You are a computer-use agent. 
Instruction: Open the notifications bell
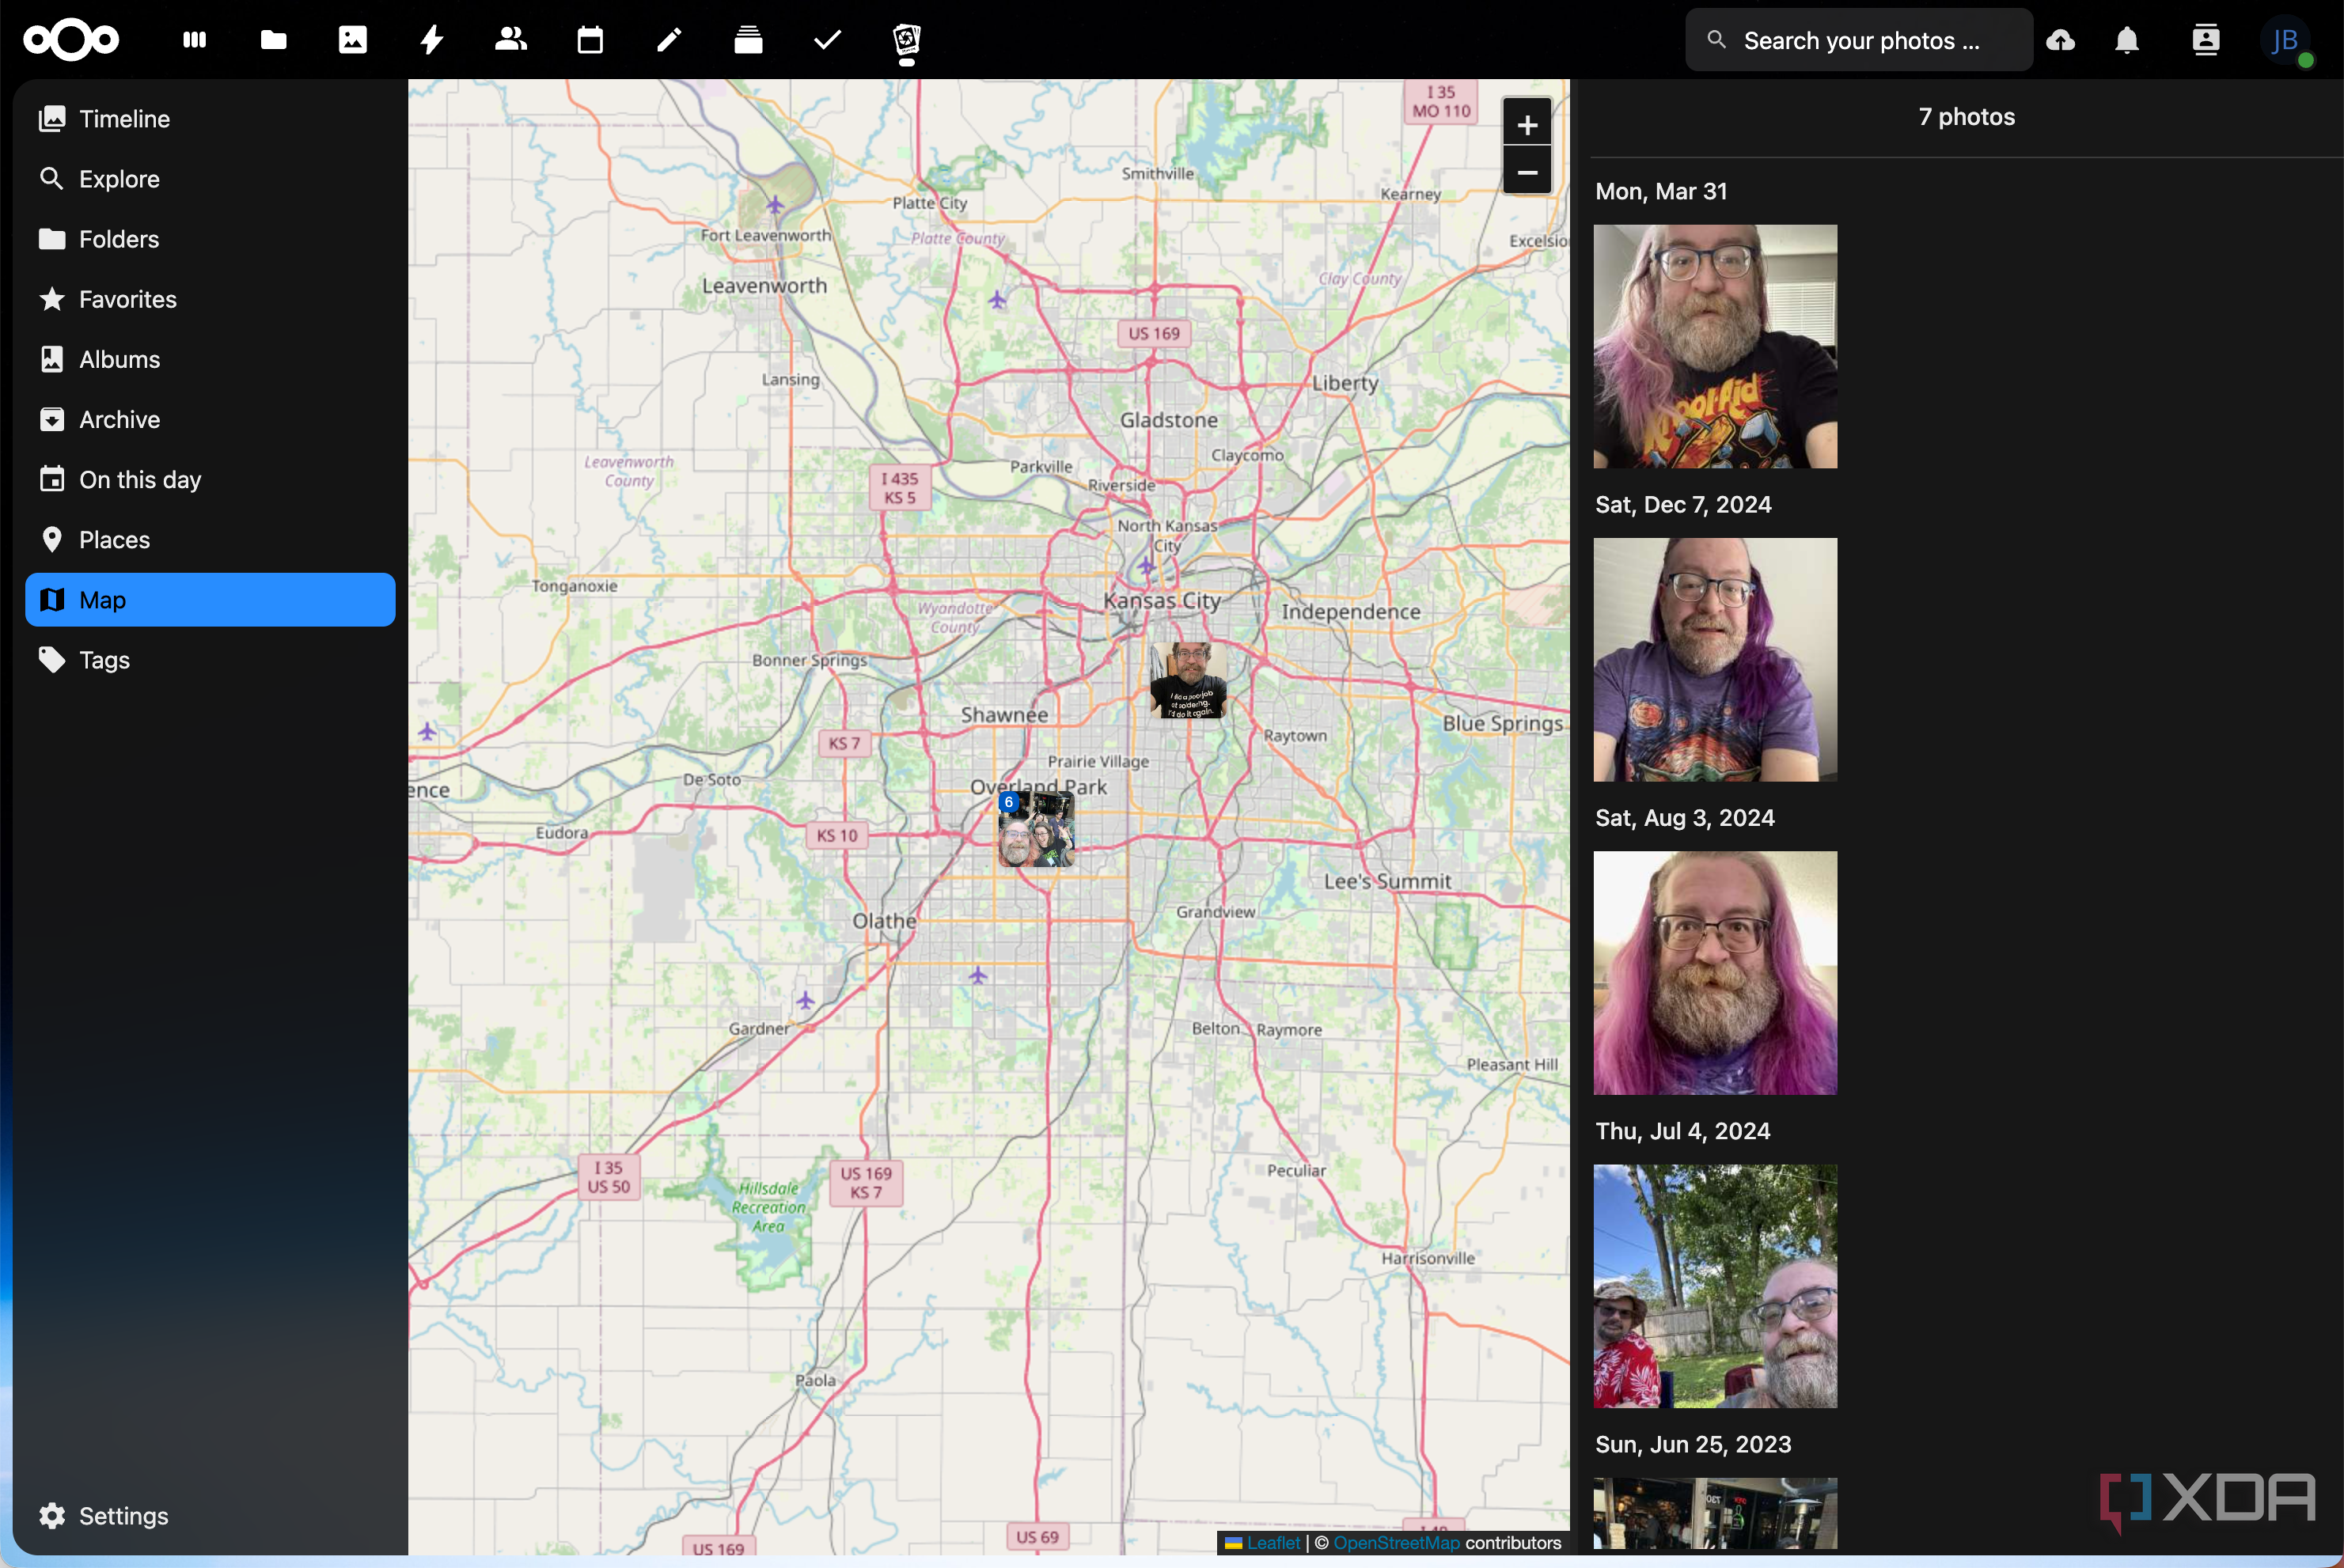click(x=2127, y=40)
